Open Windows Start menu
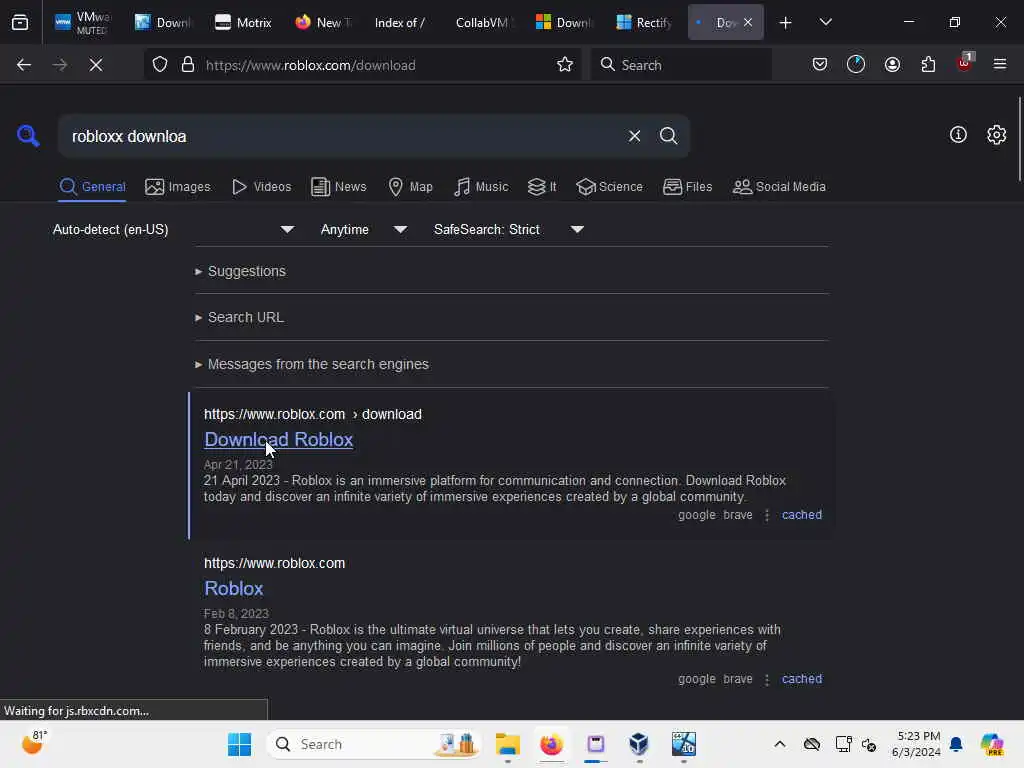The width and height of the screenshot is (1024, 768). (x=239, y=744)
